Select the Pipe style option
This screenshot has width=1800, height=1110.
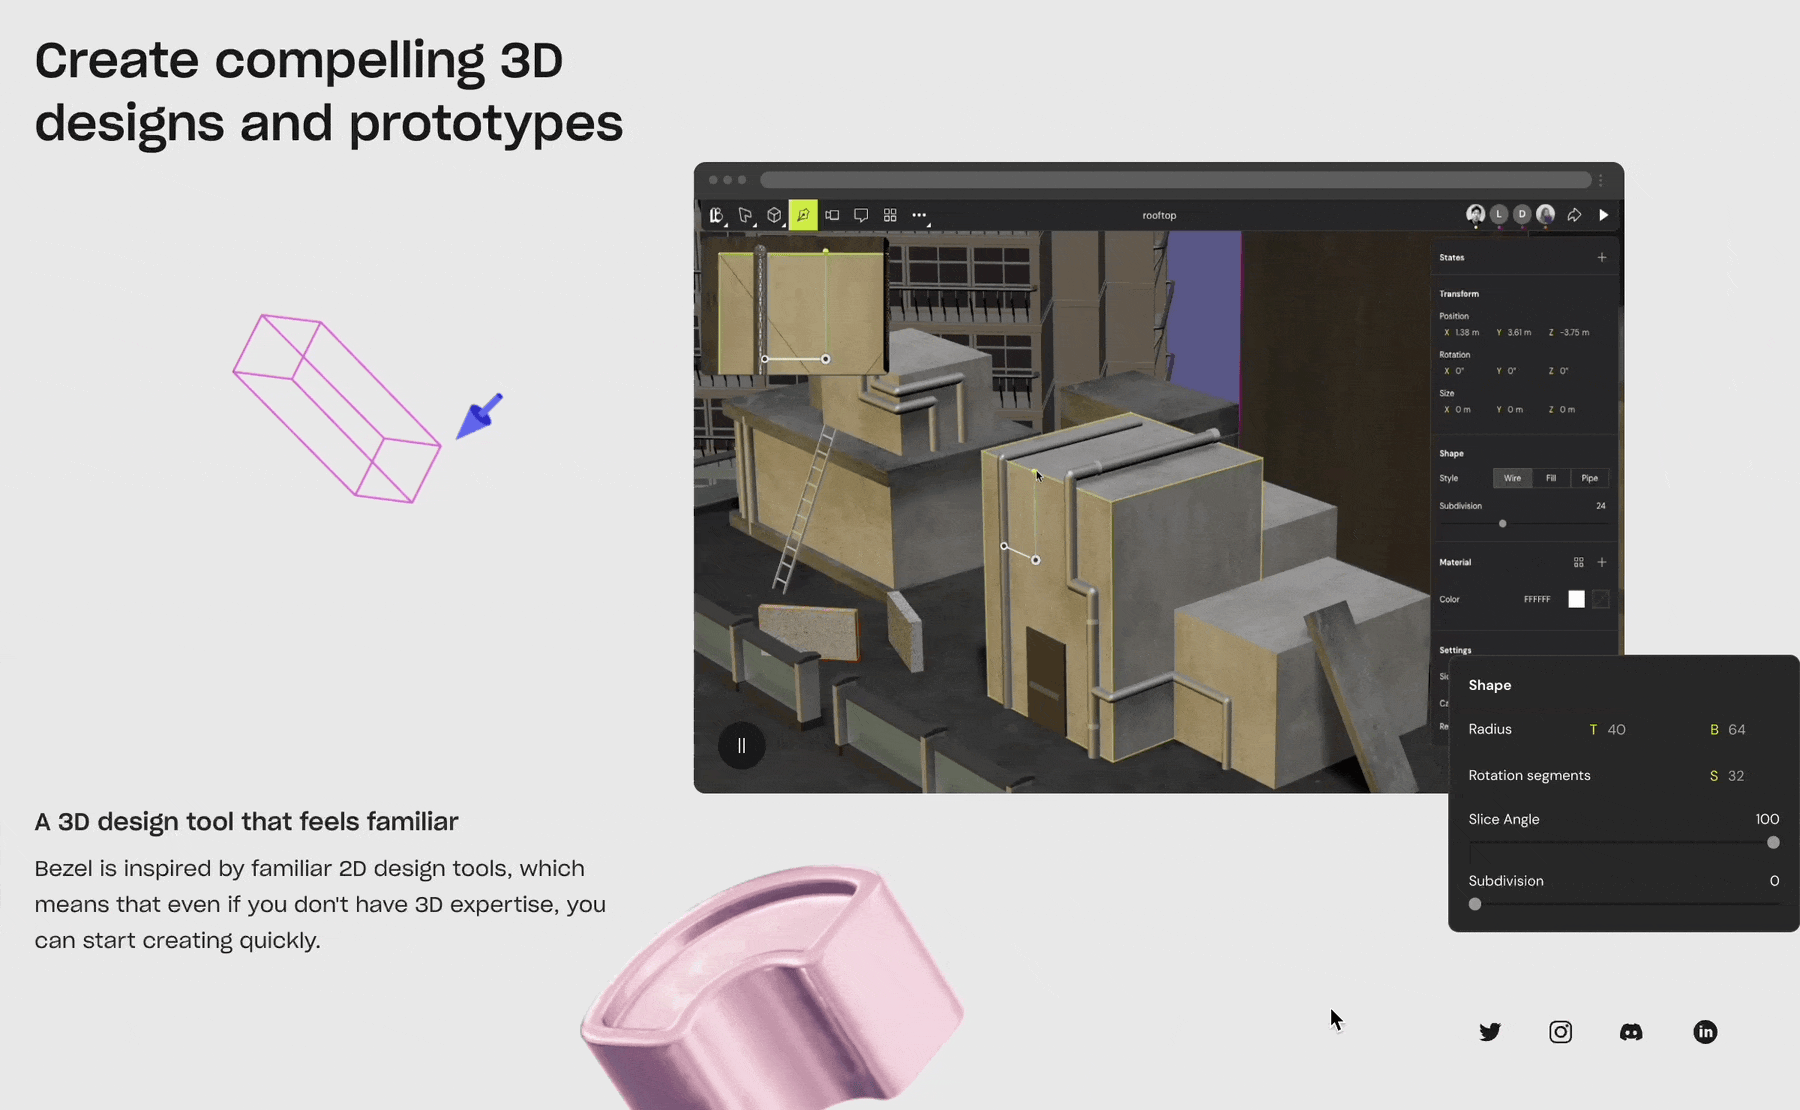point(1589,478)
